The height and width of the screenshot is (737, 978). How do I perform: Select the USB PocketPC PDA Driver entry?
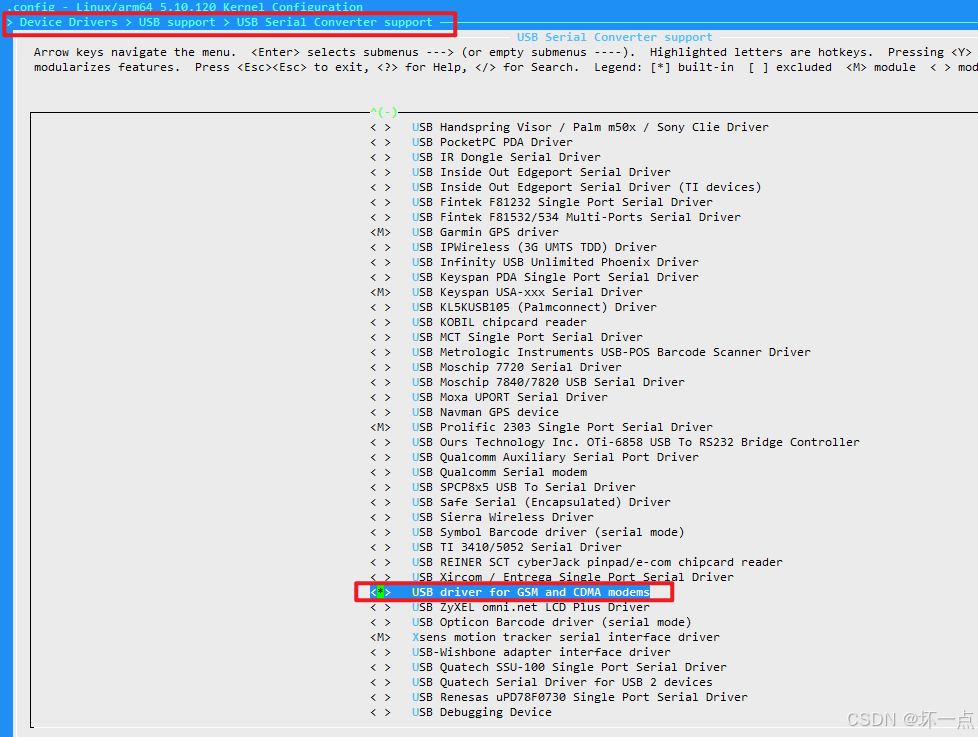pyautogui.click(x=491, y=142)
